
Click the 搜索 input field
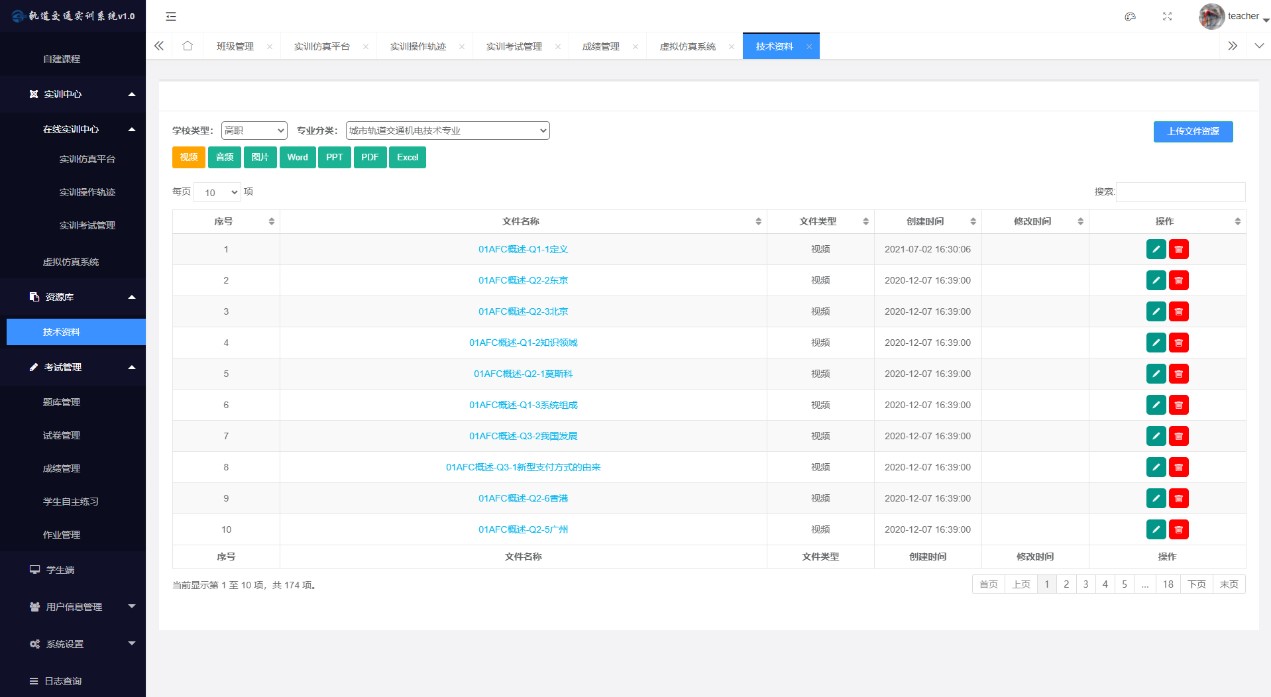click(1180, 192)
